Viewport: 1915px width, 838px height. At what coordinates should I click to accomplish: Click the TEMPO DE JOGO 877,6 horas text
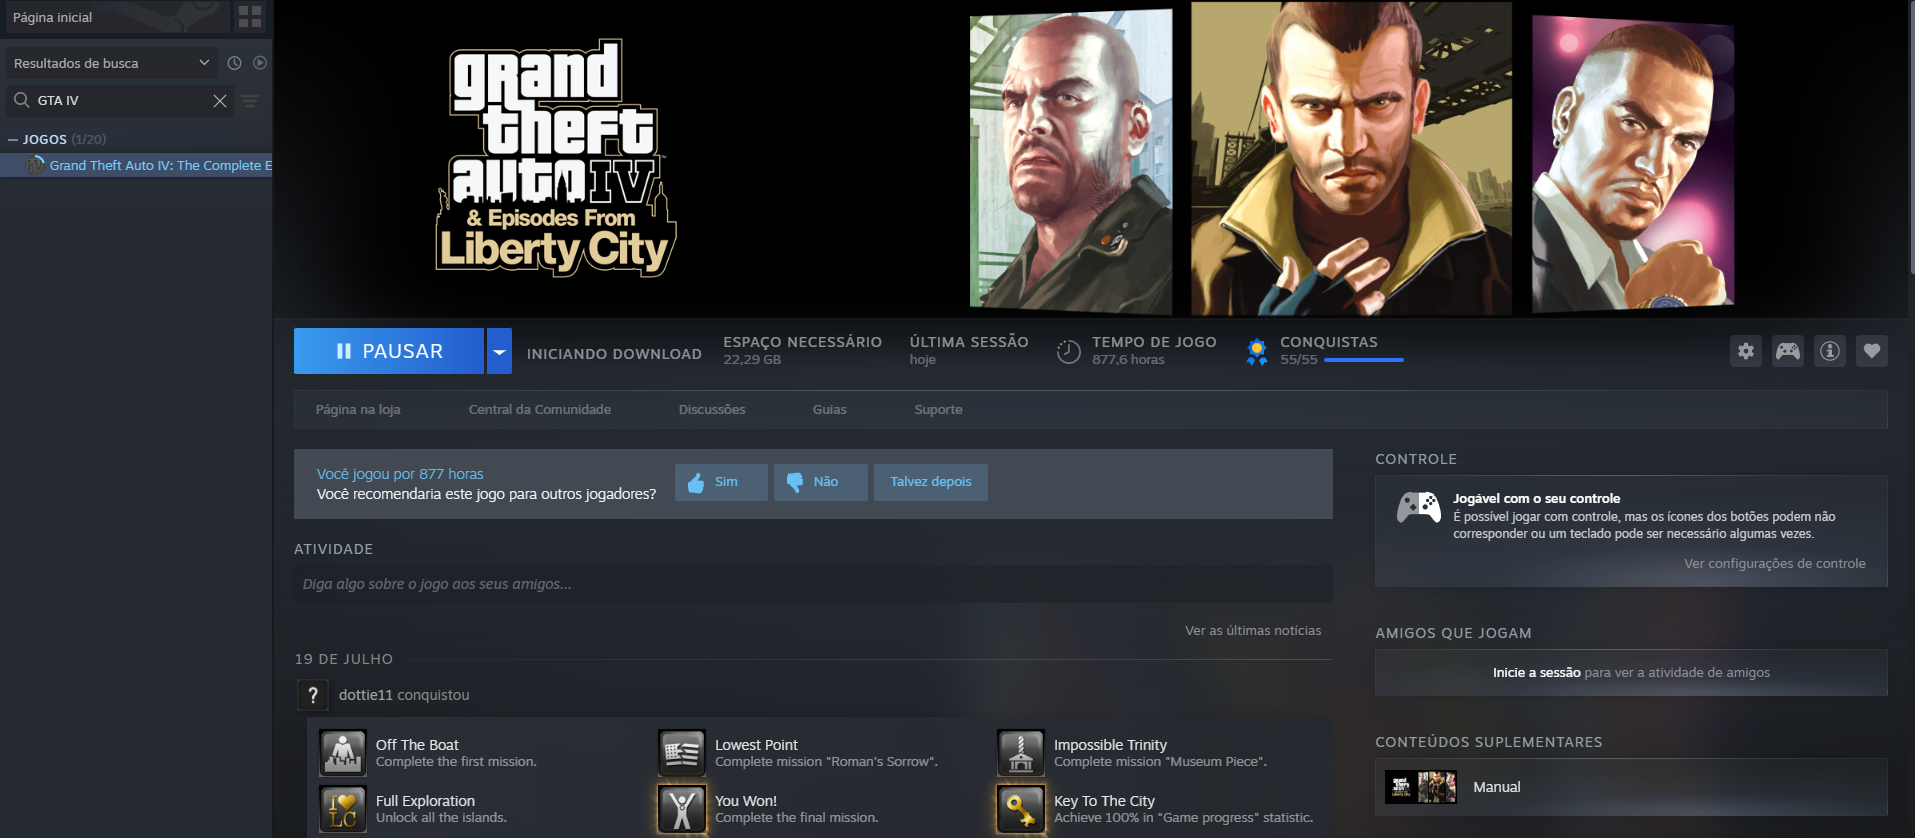[1154, 350]
